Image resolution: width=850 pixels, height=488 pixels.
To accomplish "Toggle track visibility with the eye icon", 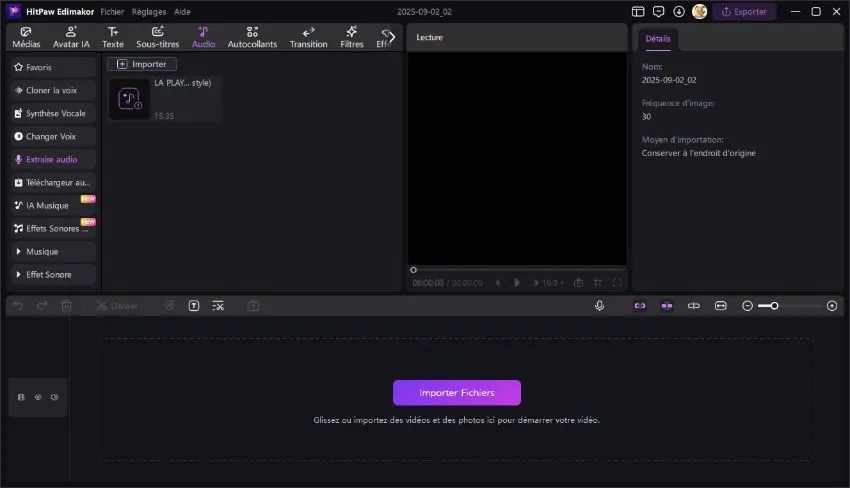I will (38, 397).
